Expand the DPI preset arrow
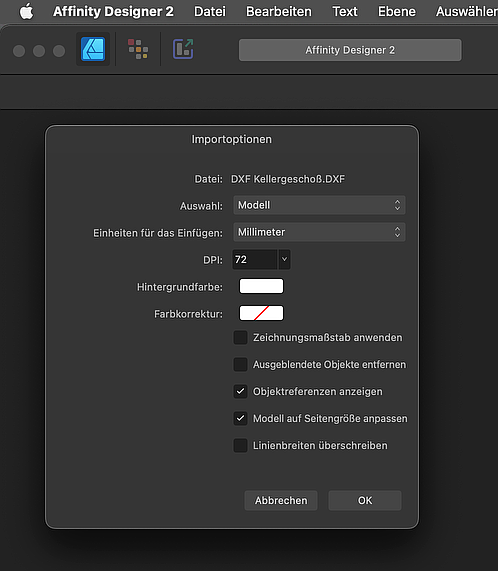498x571 pixels. 284,259
